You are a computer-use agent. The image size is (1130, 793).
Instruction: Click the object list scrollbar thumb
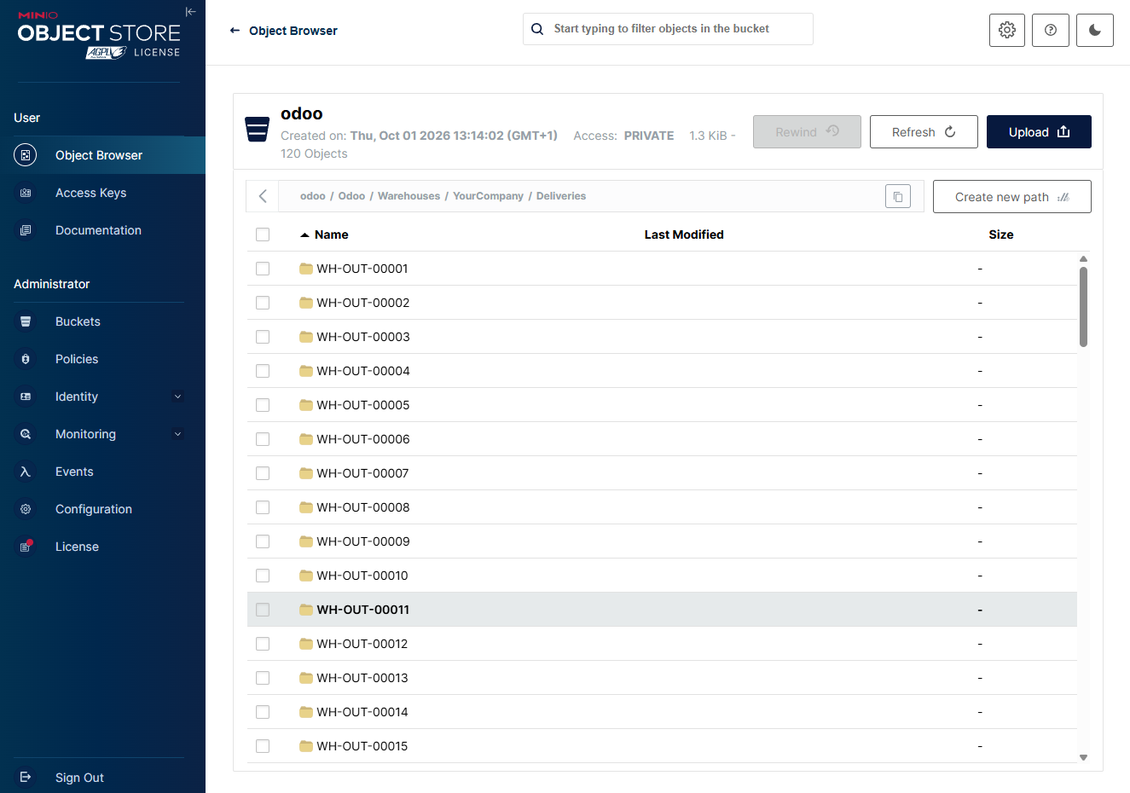tap(1083, 307)
